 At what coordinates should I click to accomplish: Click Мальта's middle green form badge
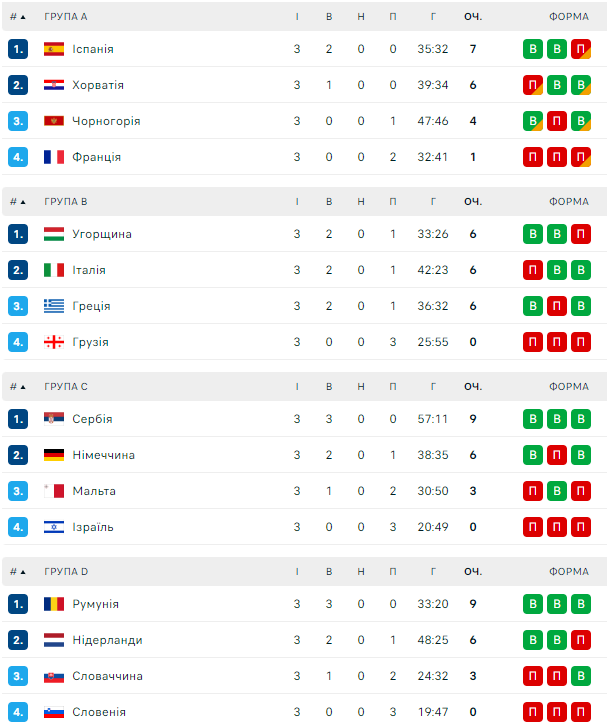click(x=557, y=491)
